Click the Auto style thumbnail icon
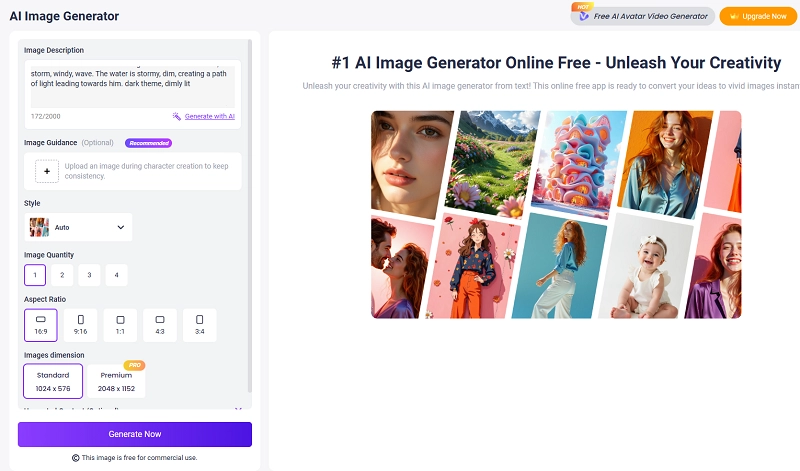The height and width of the screenshot is (471, 800). click(39, 227)
